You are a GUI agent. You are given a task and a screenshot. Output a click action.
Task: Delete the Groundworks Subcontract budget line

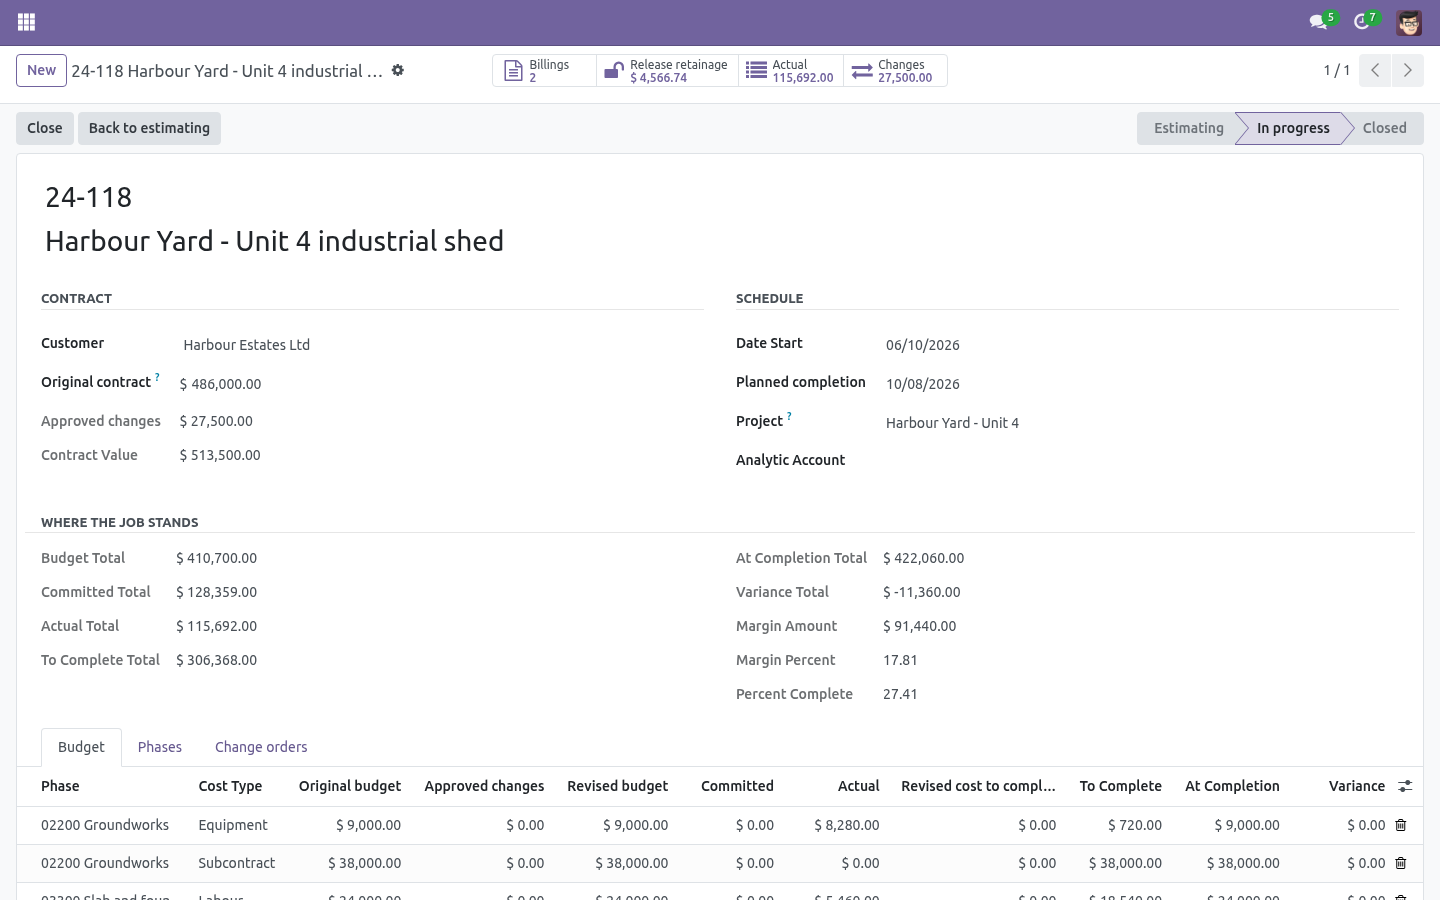point(1401,863)
